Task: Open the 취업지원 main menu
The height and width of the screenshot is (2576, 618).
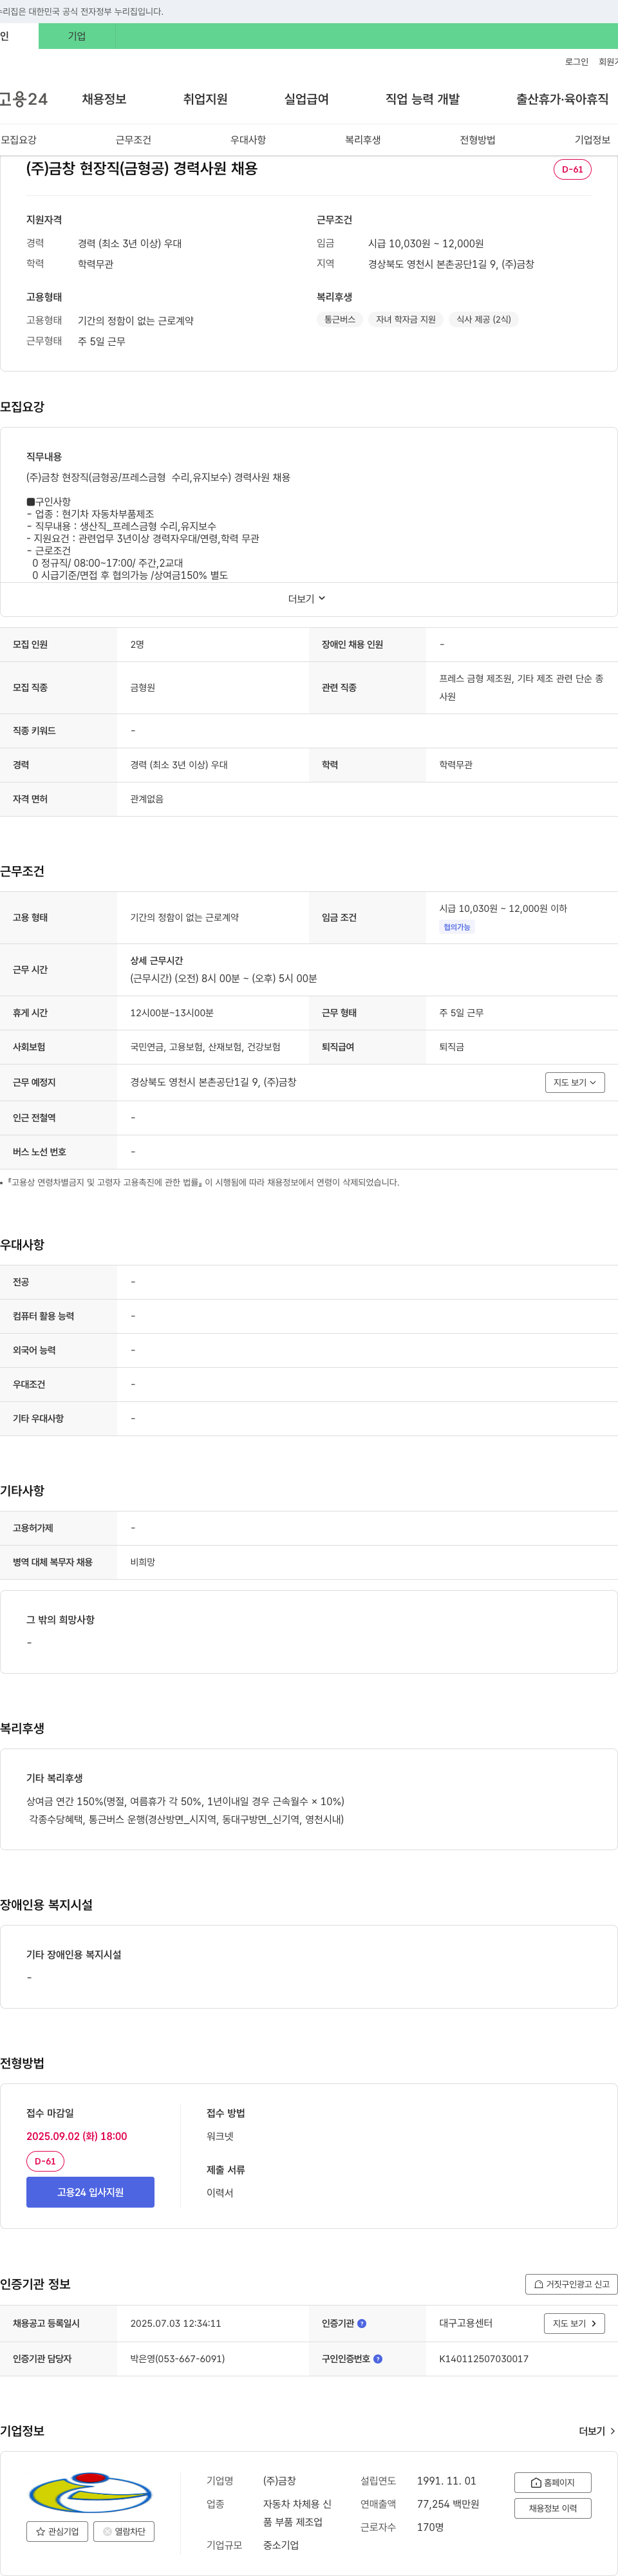Action: click(x=205, y=99)
